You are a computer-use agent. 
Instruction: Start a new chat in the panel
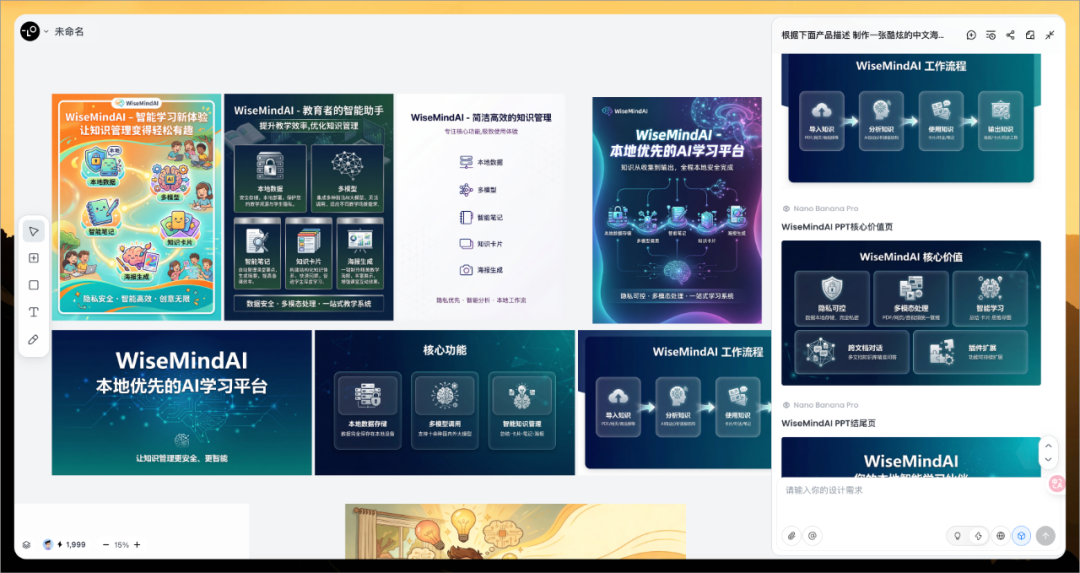[x=971, y=35]
